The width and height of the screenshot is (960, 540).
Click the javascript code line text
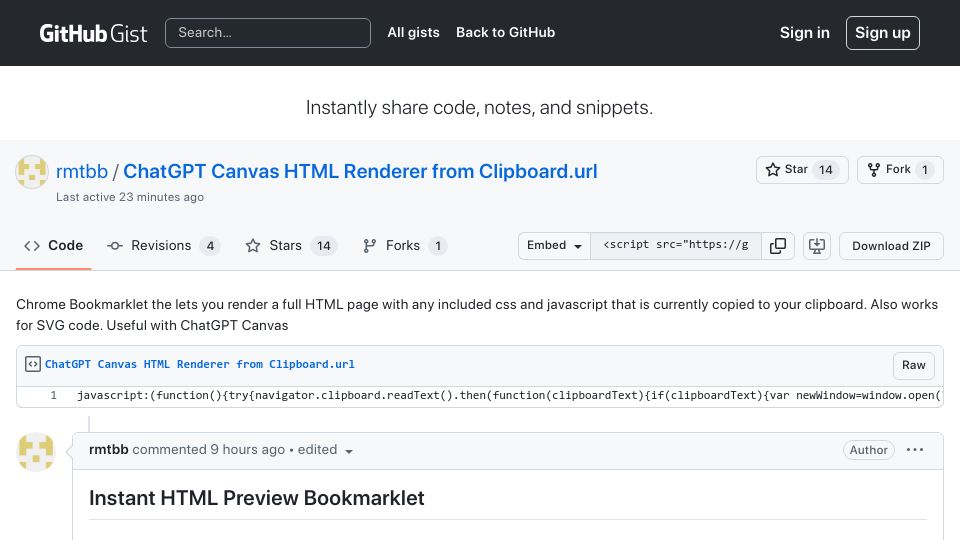509,396
